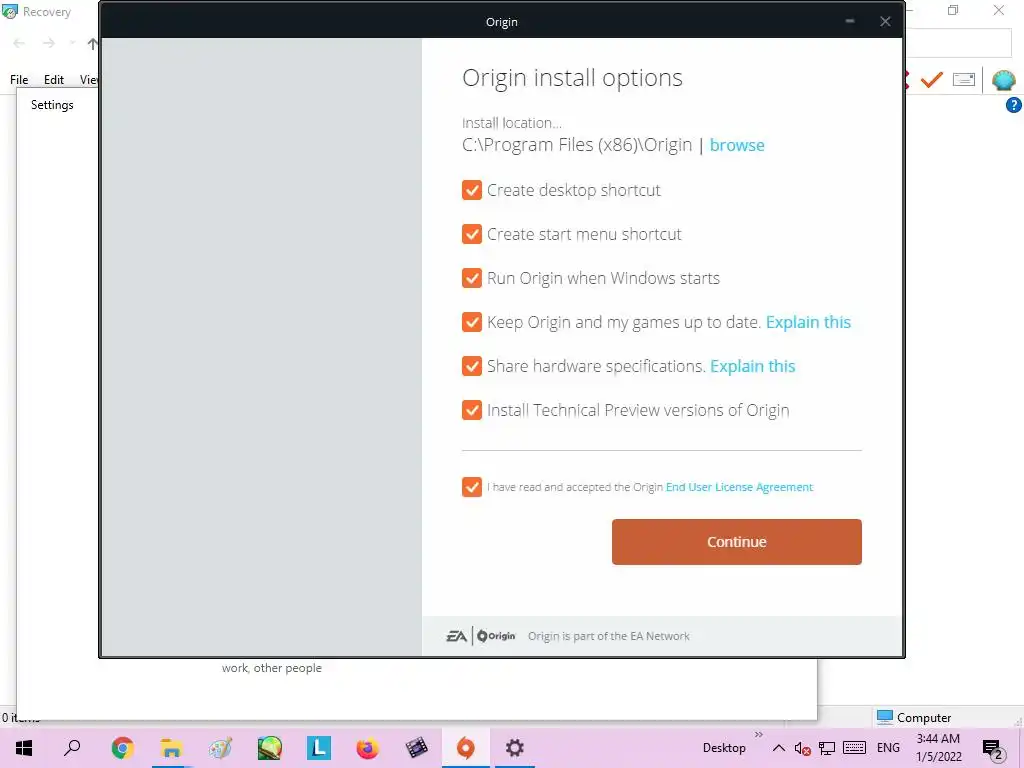Open the film clapper video app in taskbar
This screenshot has width=1024, height=768.
click(x=417, y=748)
